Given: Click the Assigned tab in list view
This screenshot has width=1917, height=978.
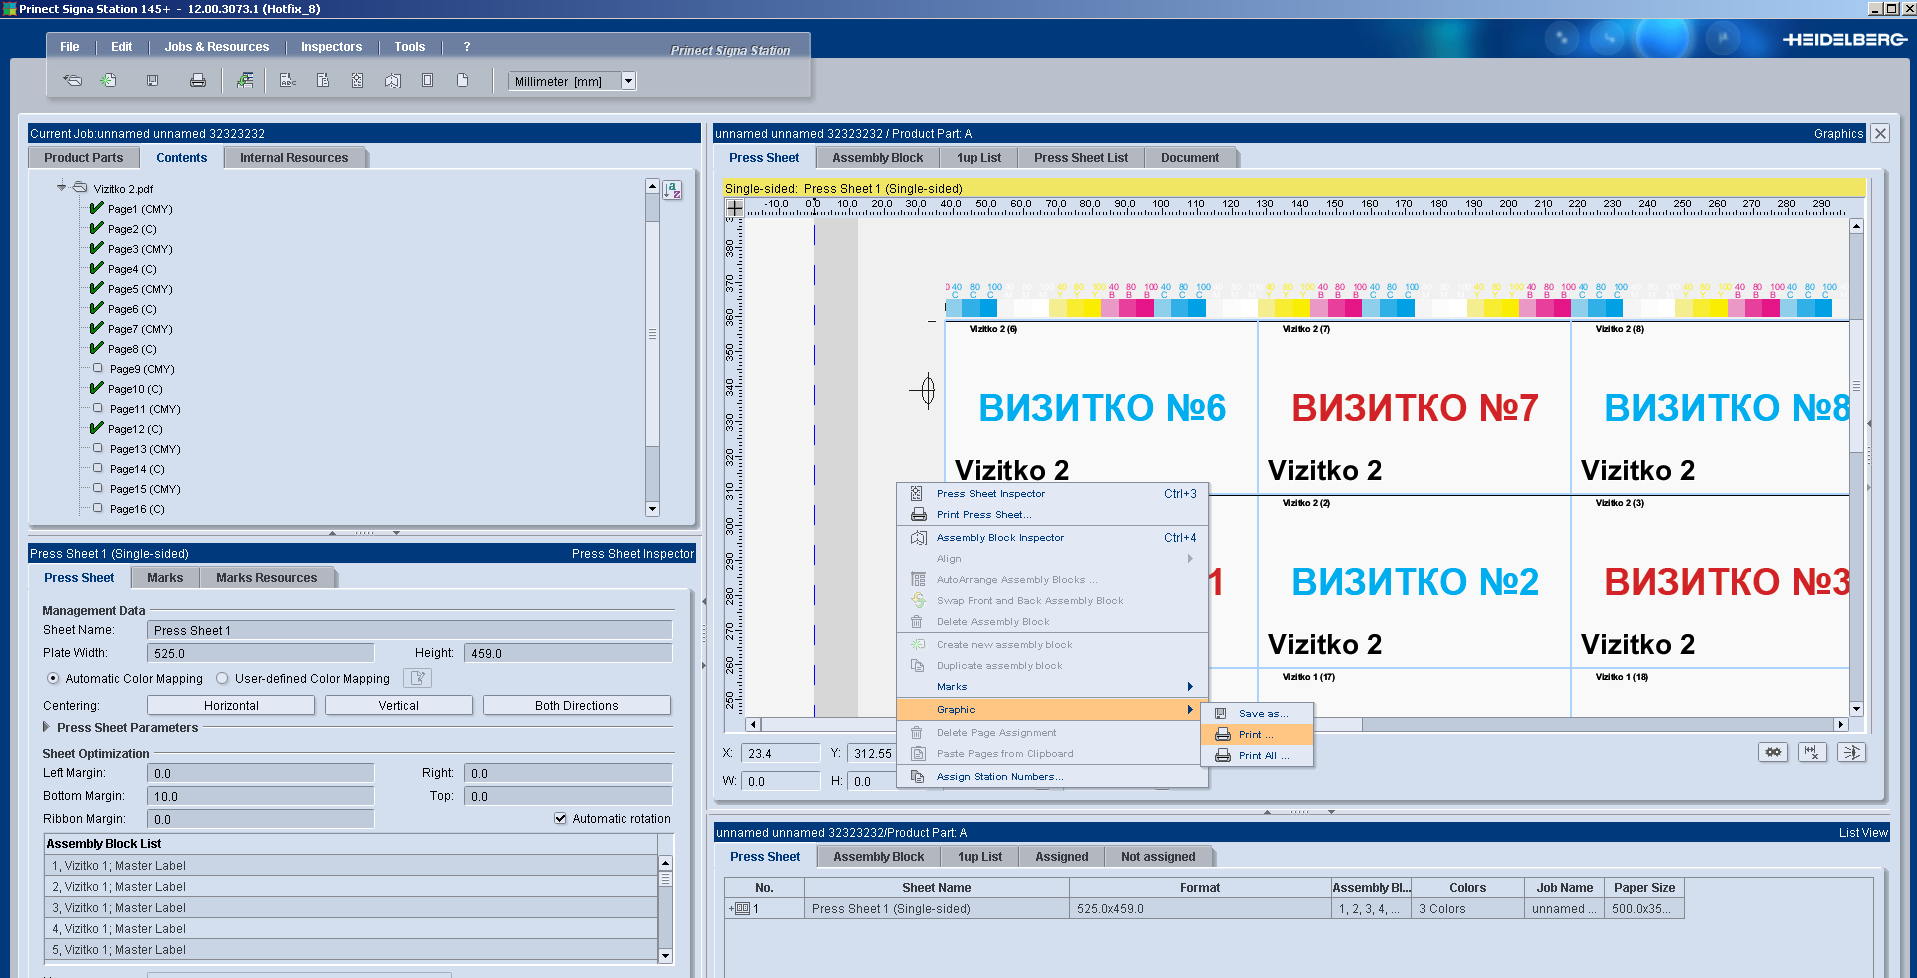Looking at the screenshot, I should pyautogui.click(x=1062, y=857).
